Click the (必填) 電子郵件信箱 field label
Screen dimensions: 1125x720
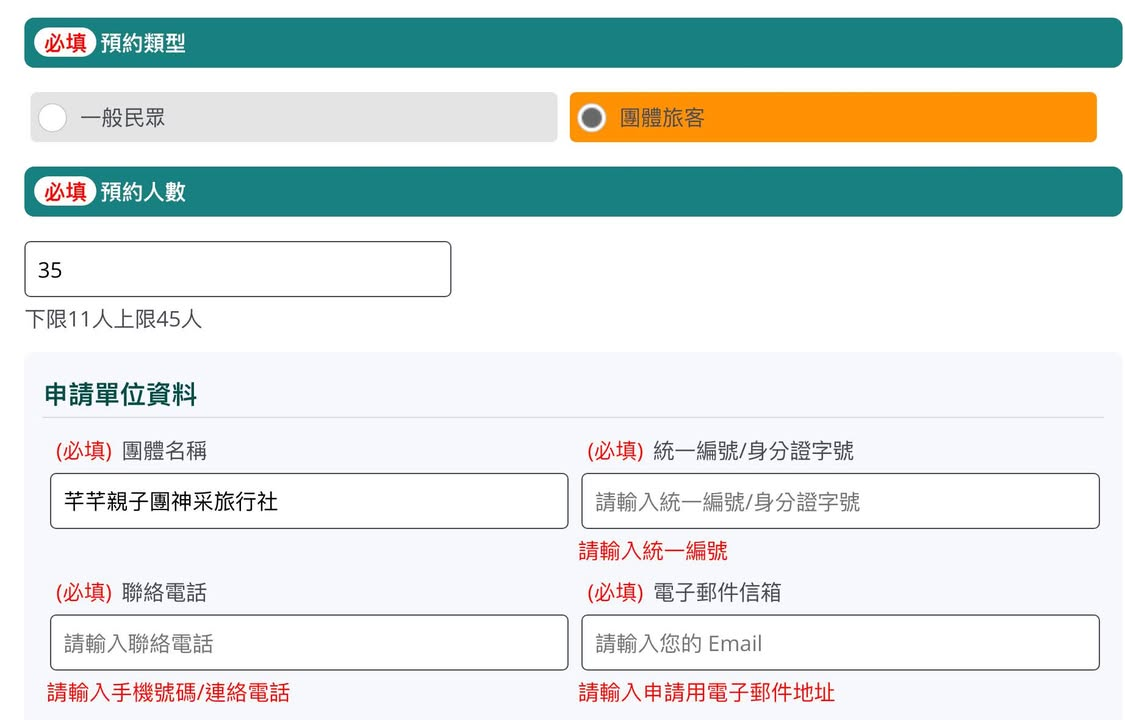pos(684,593)
